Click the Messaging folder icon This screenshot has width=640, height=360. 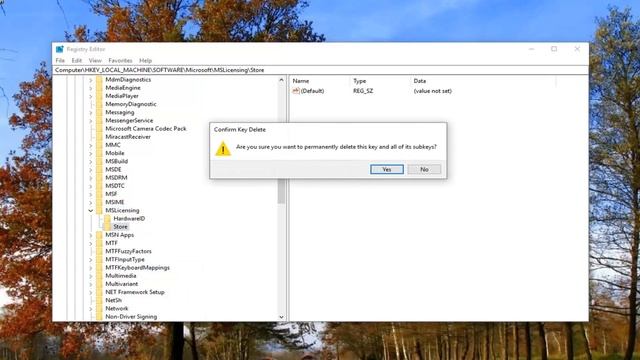point(99,112)
